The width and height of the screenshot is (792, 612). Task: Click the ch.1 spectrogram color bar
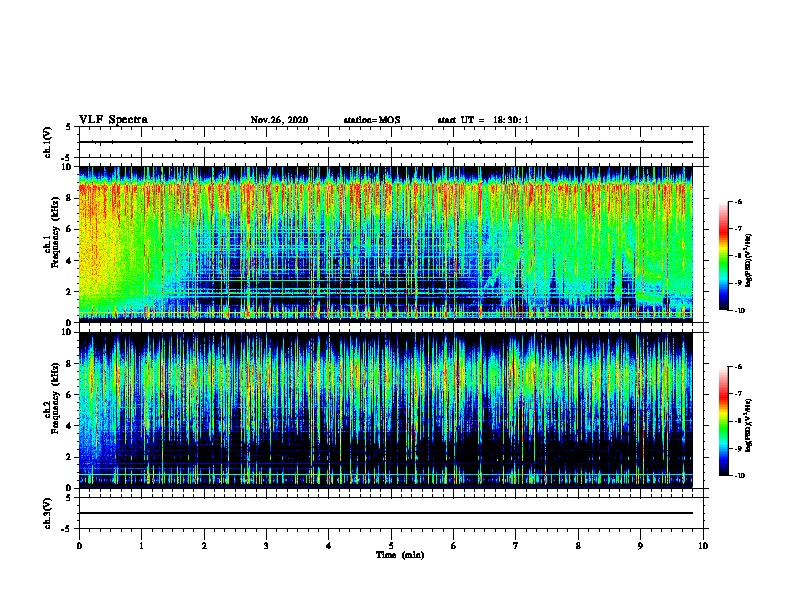coord(723,256)
